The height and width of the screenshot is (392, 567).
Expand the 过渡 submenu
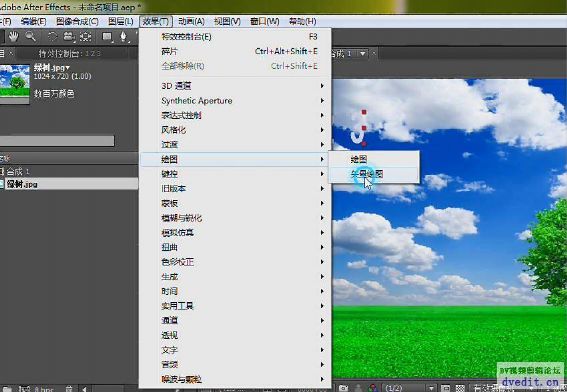click(235, 145)
